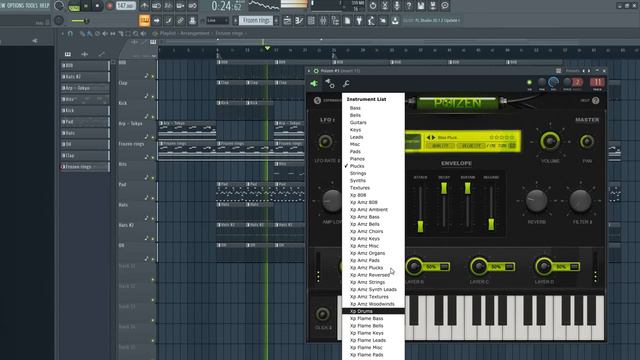Select the Hats #2 pattern in picker
640x360 pixels.
point(84,76)
